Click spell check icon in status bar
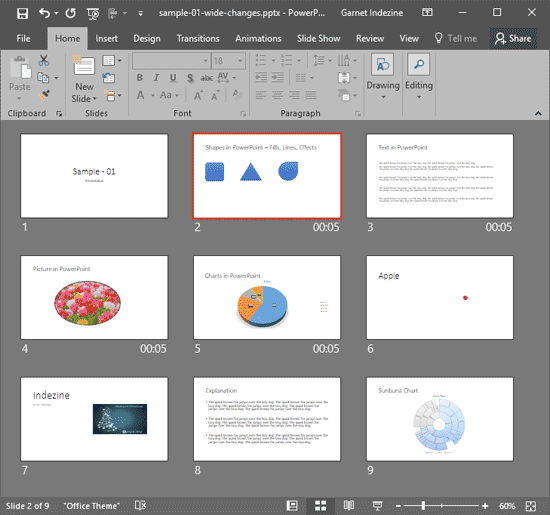Viewport: 550px width, 515px height. pos(140,506)
